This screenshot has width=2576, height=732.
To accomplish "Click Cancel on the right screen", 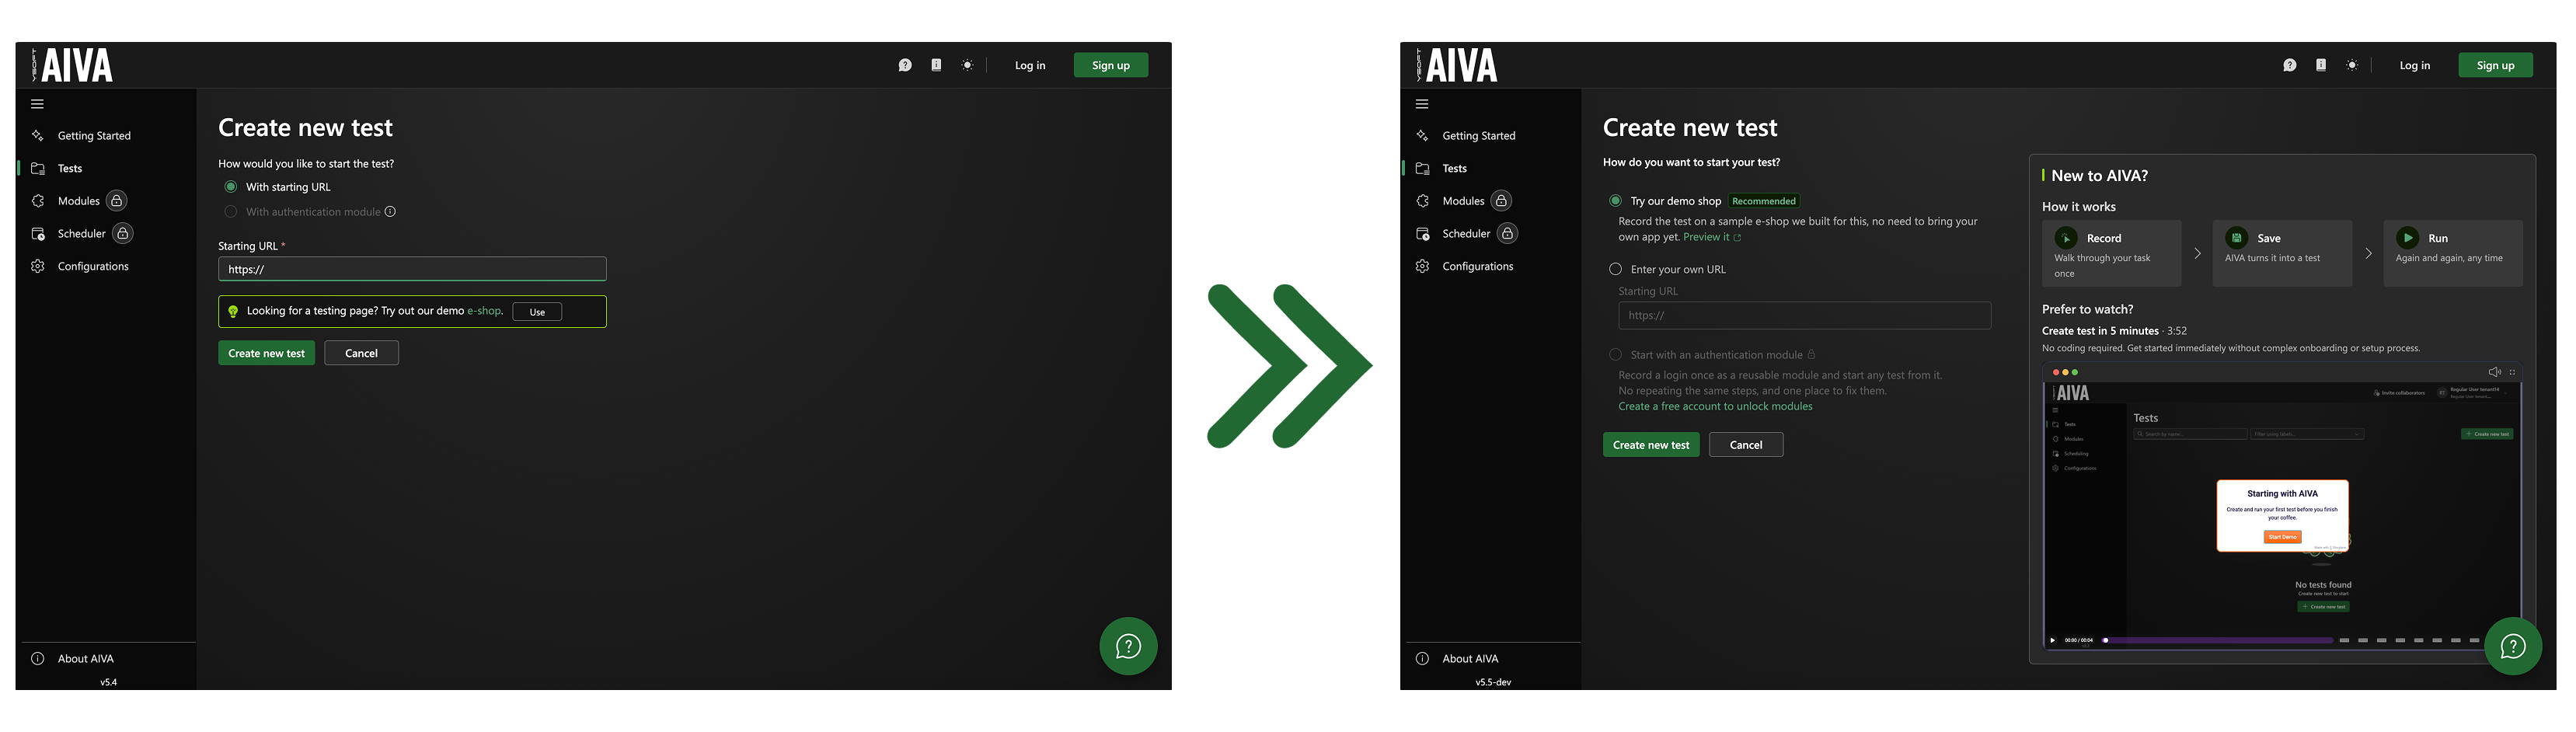I will [x=1746, y=445].
